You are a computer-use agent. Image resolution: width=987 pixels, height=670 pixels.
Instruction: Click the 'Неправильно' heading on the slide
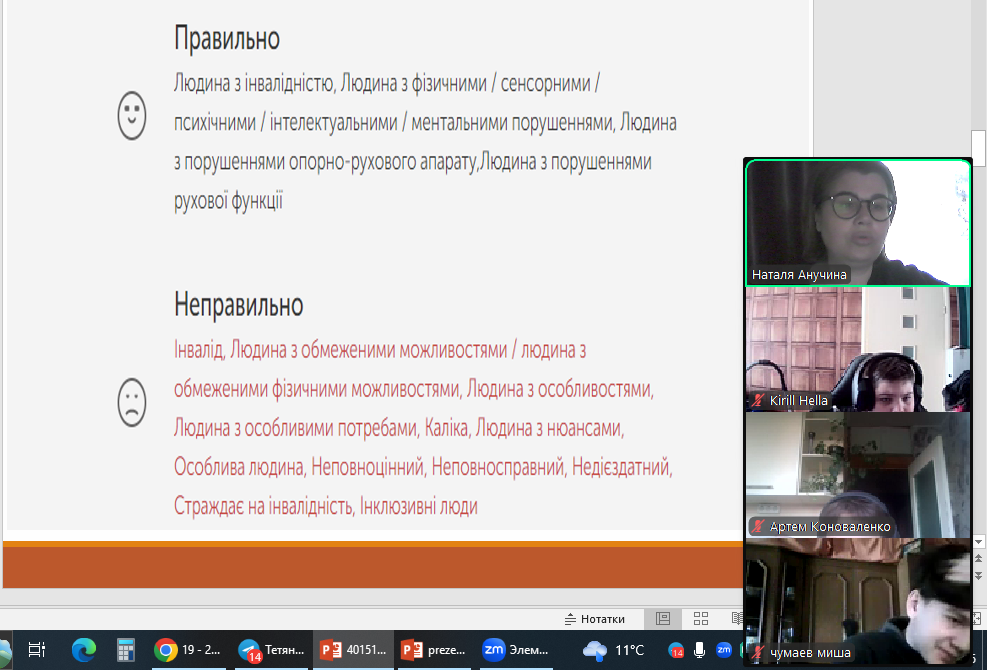click(239, 305)
